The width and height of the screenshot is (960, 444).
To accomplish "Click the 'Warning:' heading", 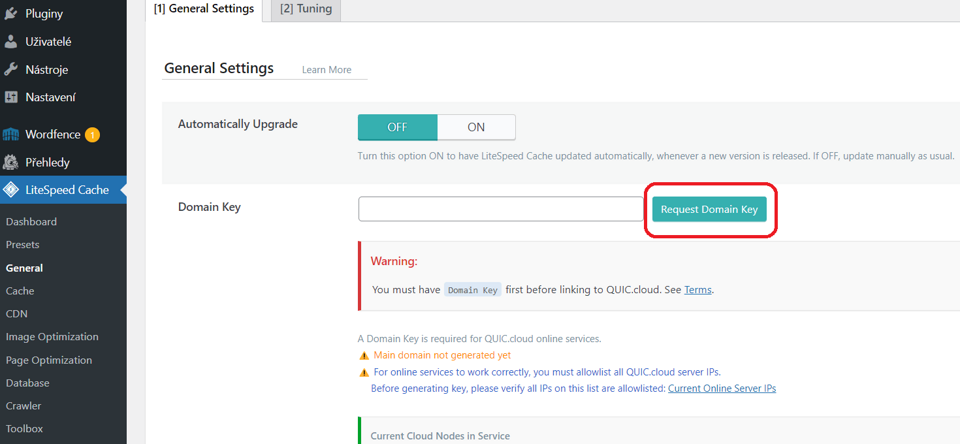I will 394,262.
